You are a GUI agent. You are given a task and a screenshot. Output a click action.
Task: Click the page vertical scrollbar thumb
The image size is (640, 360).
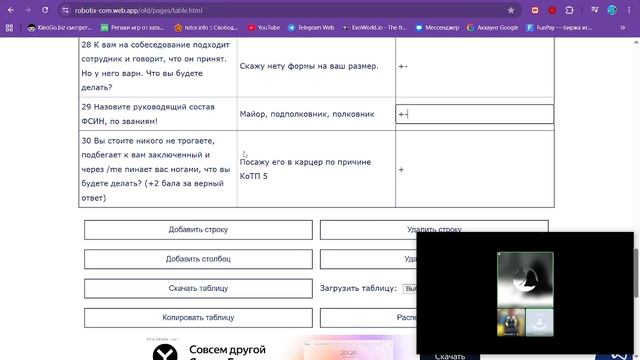[636, 273]
